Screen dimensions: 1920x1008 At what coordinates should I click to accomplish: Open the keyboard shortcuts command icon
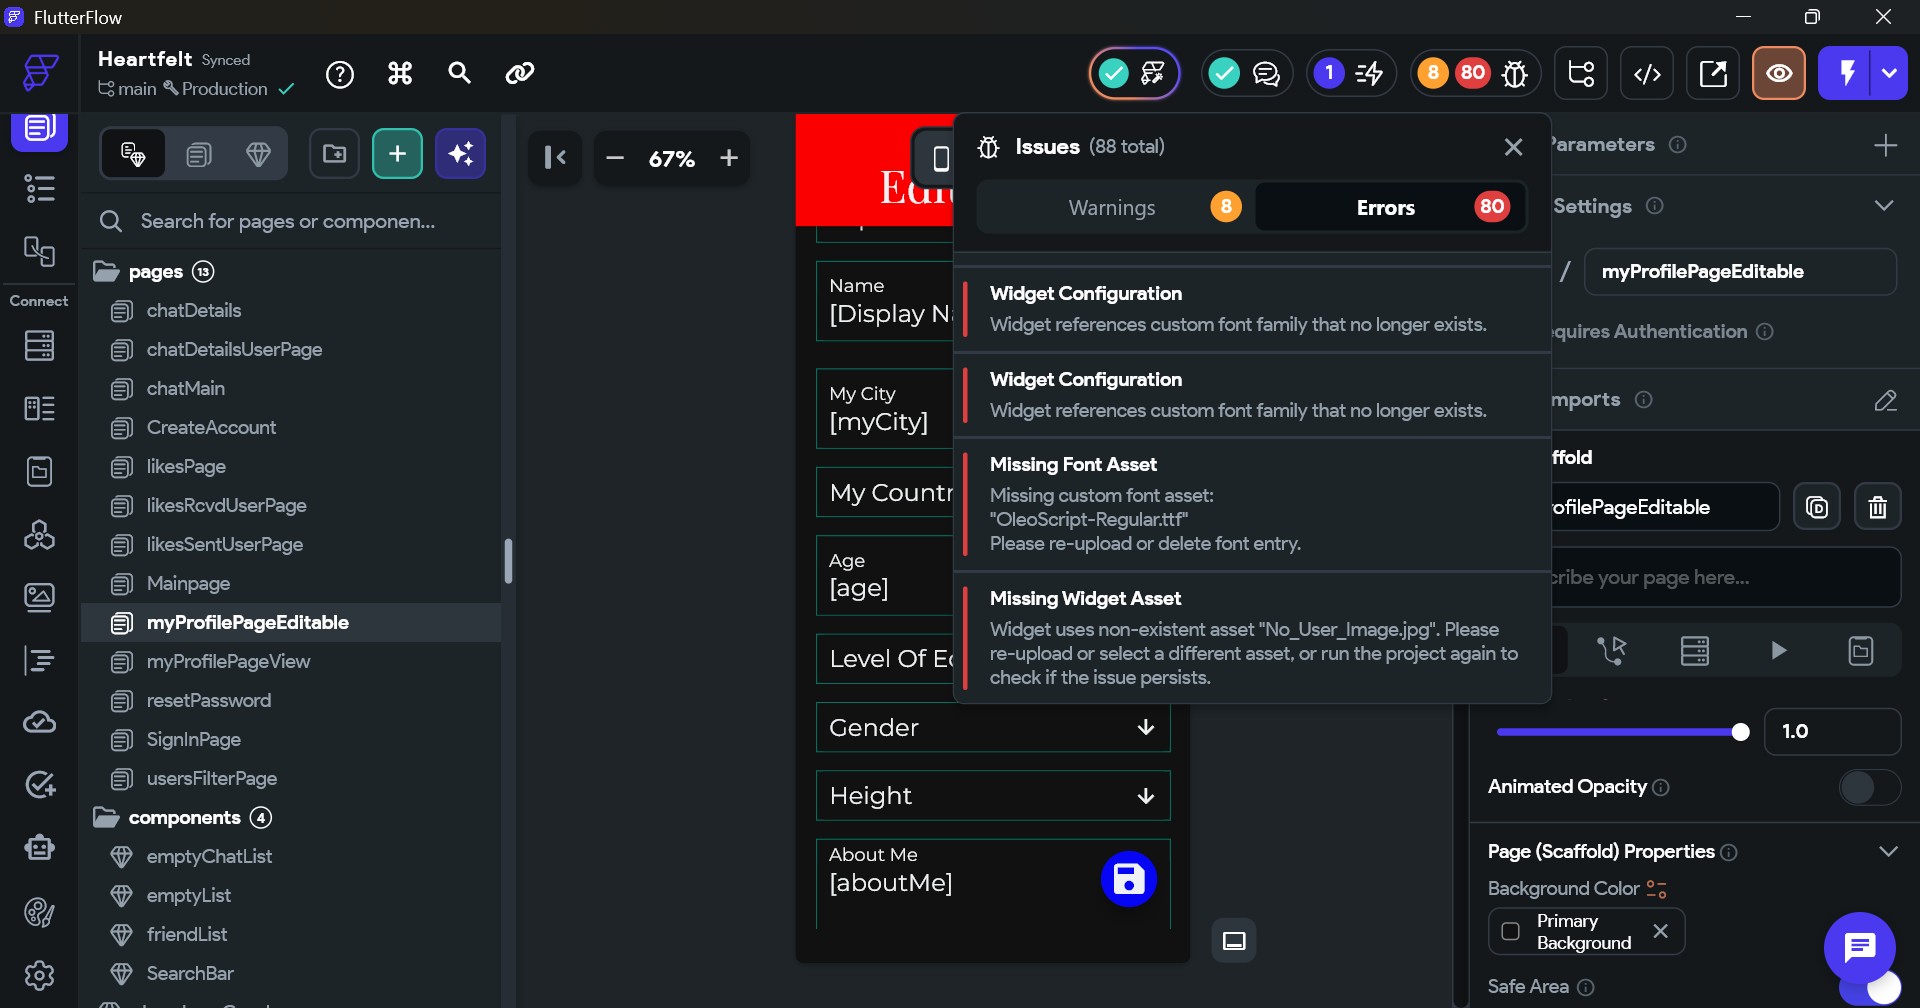(400, 73)
